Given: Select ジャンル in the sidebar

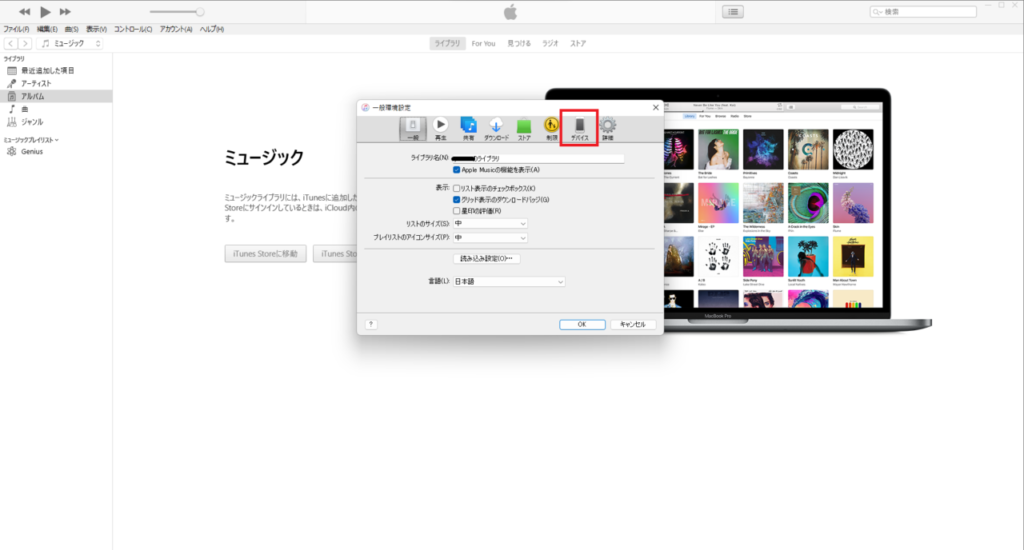Looking at the screenshot, I should [56, 122].
